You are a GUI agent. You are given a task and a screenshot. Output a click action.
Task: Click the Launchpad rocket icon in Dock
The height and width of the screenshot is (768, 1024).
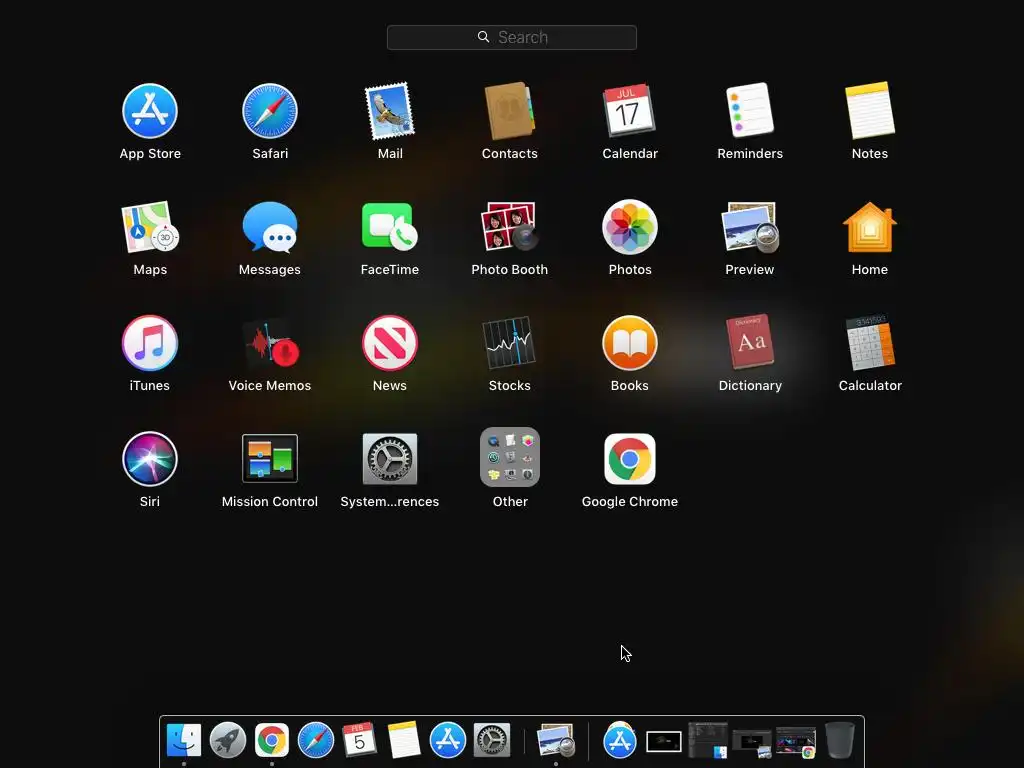[228, 740]
